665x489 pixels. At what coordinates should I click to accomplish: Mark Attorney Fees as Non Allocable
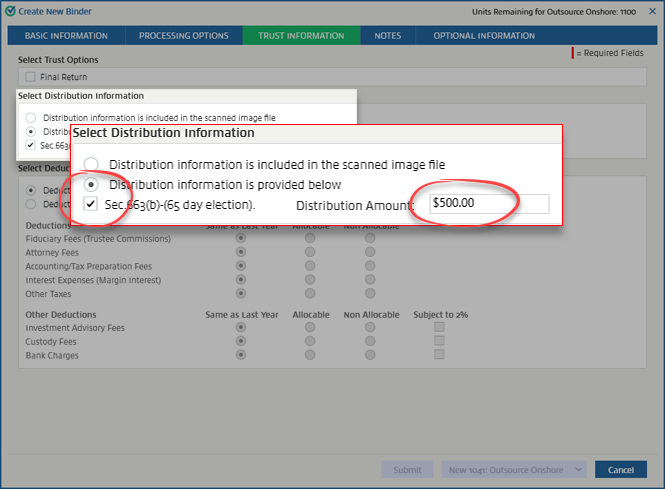click(x=370, y=253)
